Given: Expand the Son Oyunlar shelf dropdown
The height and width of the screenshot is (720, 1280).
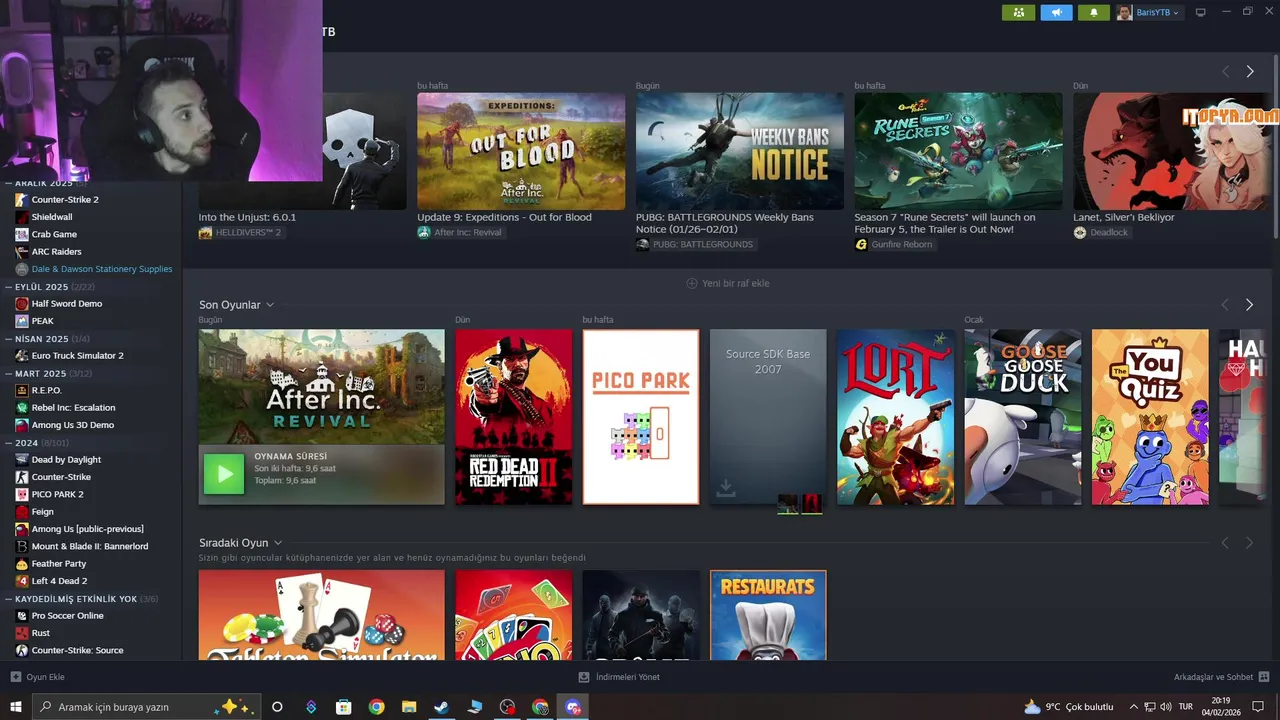Looking at the screenshot, I should coord(270,305).
